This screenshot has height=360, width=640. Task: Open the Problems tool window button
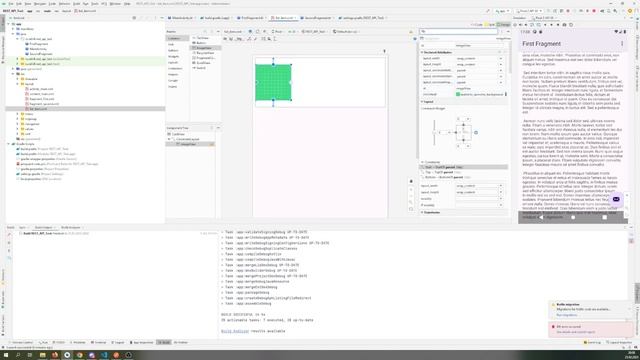click(x=78, y=342)
